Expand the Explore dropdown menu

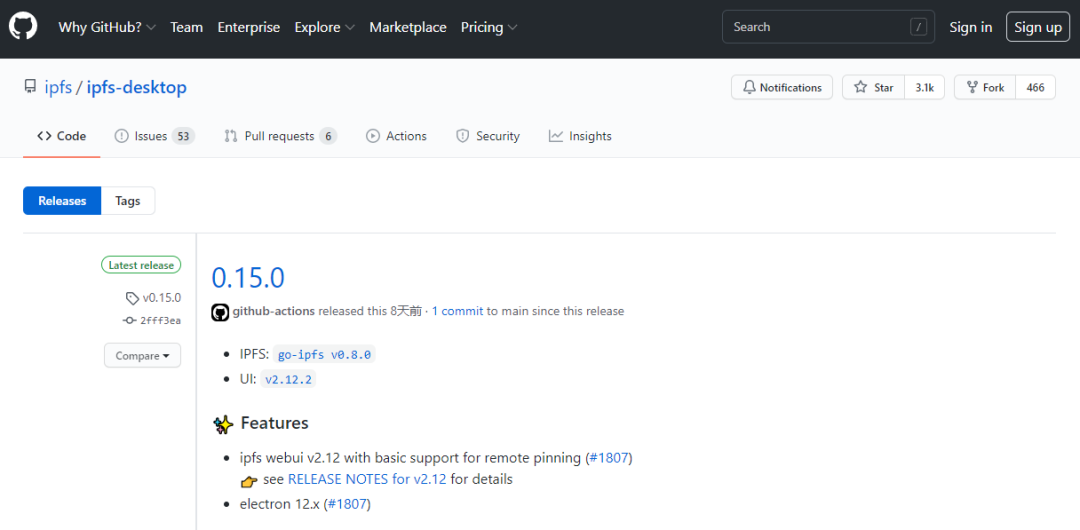pos(324,28)
